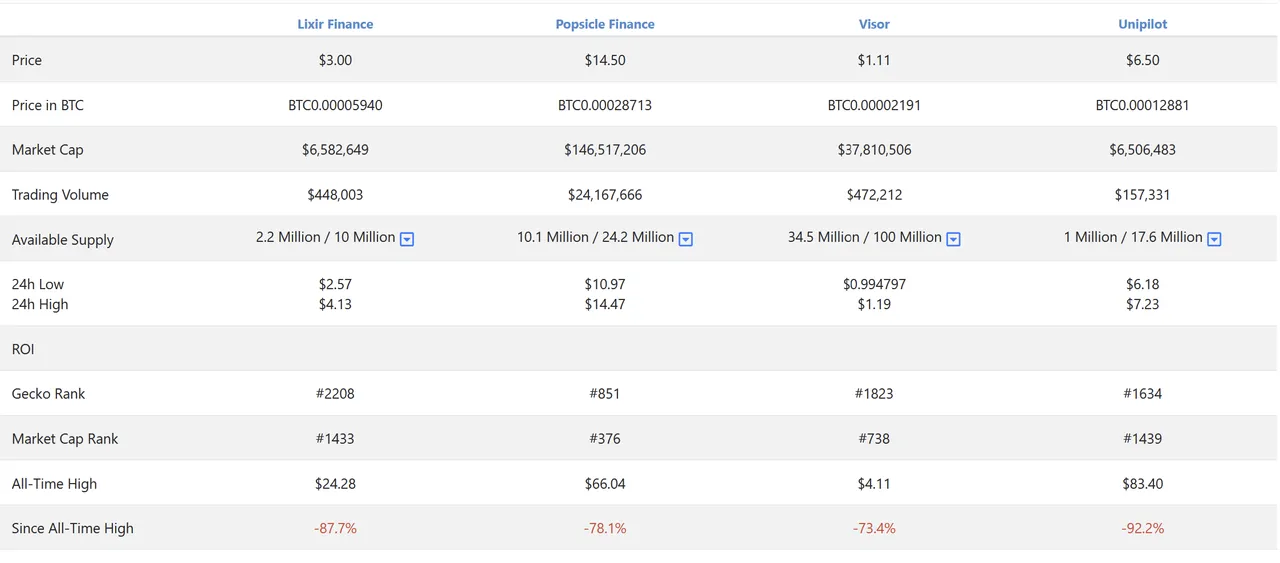
Task: Click trading volume $157,331
Action: point(1142,195)
